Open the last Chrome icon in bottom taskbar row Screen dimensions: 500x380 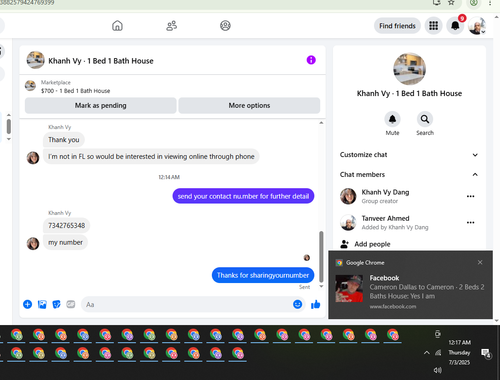238,353
